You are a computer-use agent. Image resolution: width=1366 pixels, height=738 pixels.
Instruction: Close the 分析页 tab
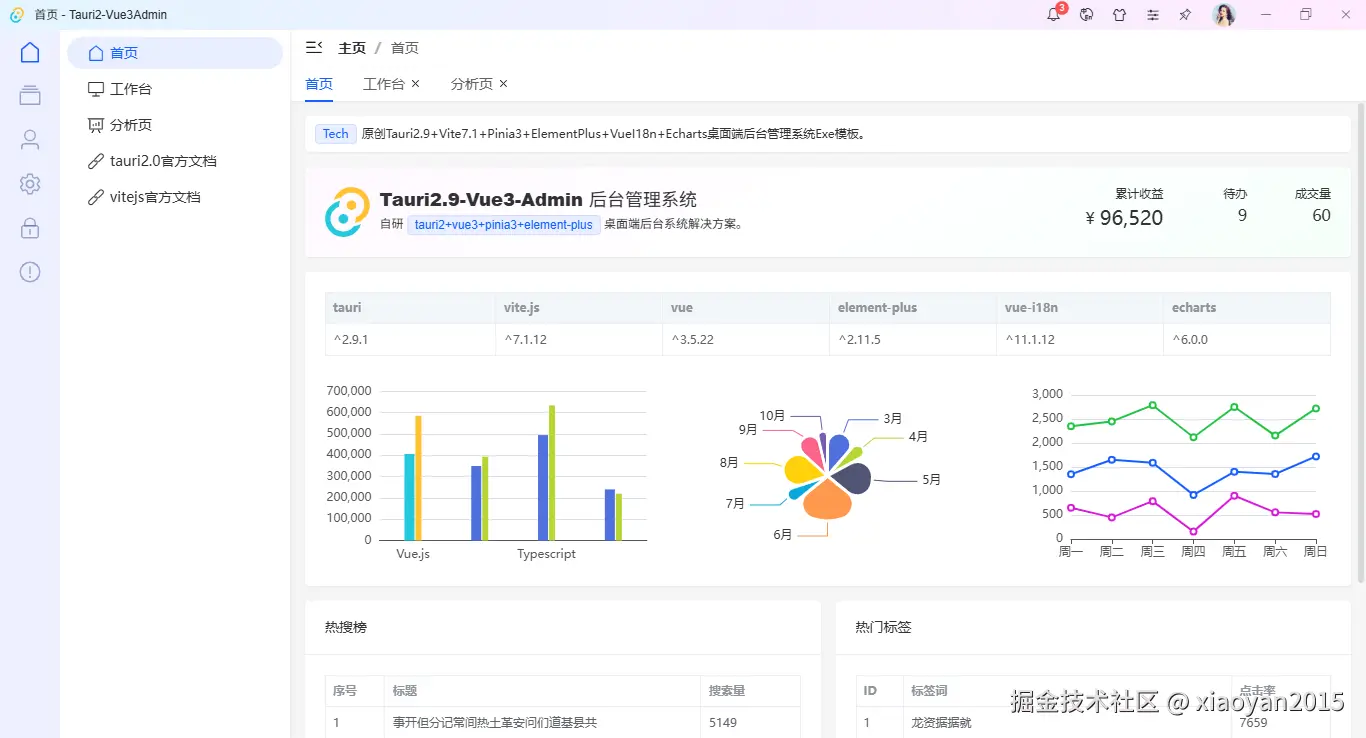503,84
